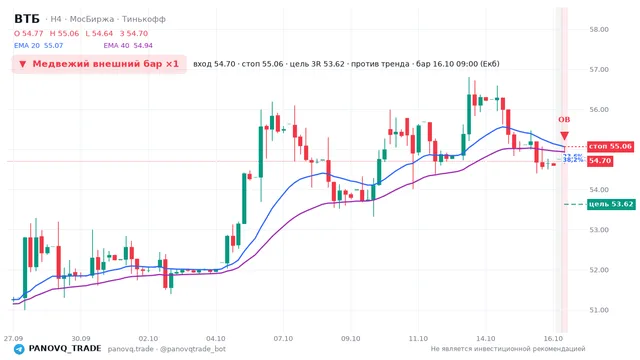640x360 pixels.
Task: Click the 11.10 date axis label
Action: pos(418,339)
